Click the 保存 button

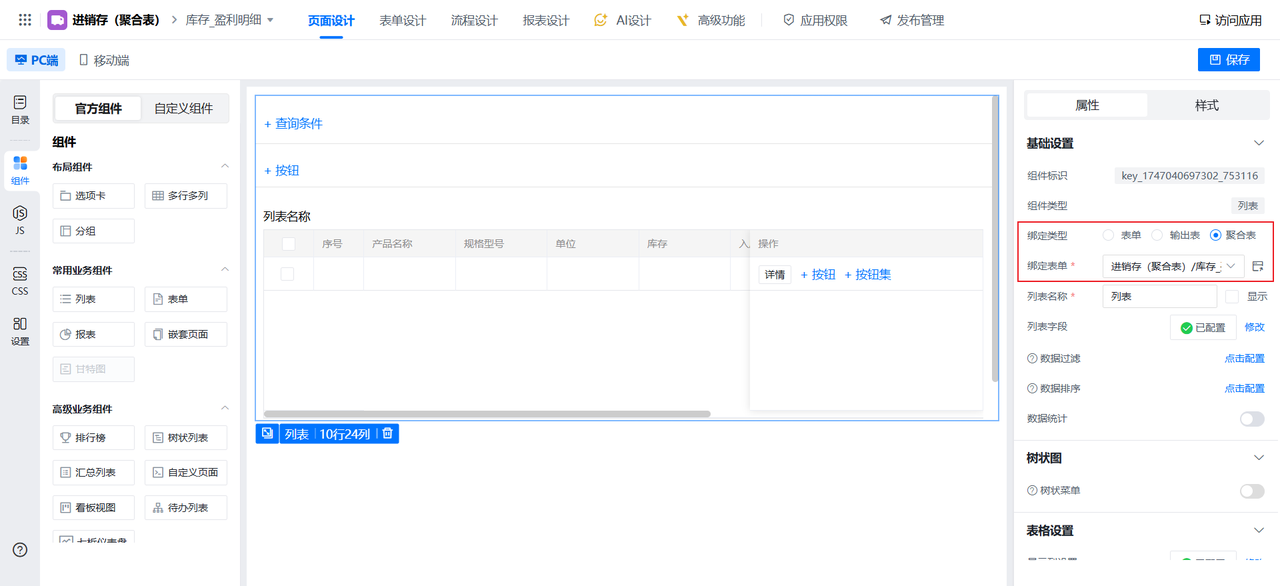1228,60
